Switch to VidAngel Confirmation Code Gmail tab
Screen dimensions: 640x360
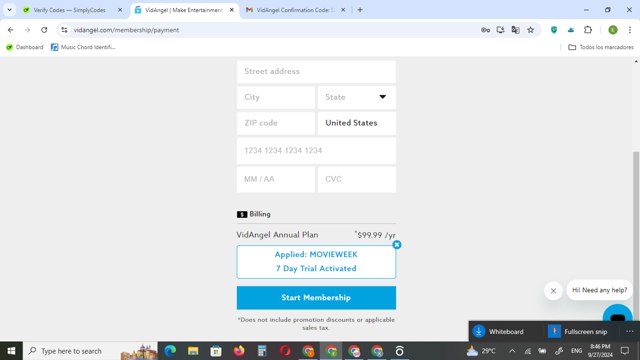pos(296,10)
